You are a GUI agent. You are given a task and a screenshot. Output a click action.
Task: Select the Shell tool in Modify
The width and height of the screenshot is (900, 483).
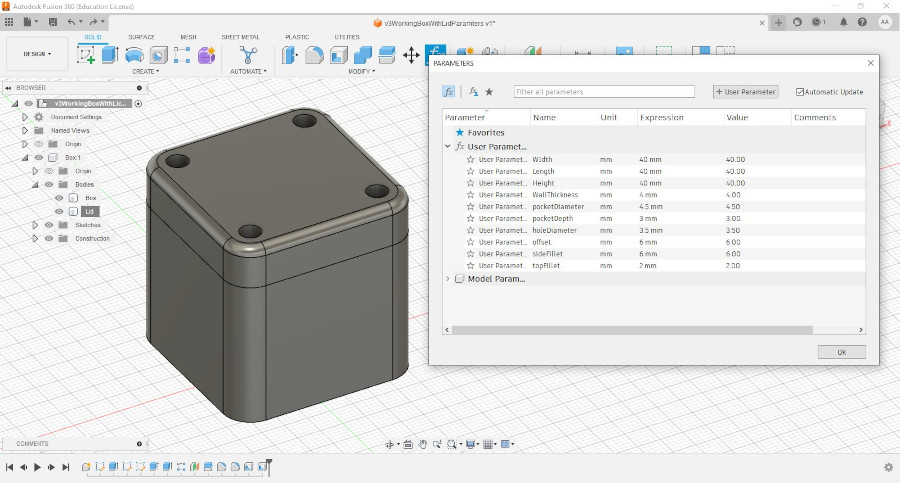[339, 55]
